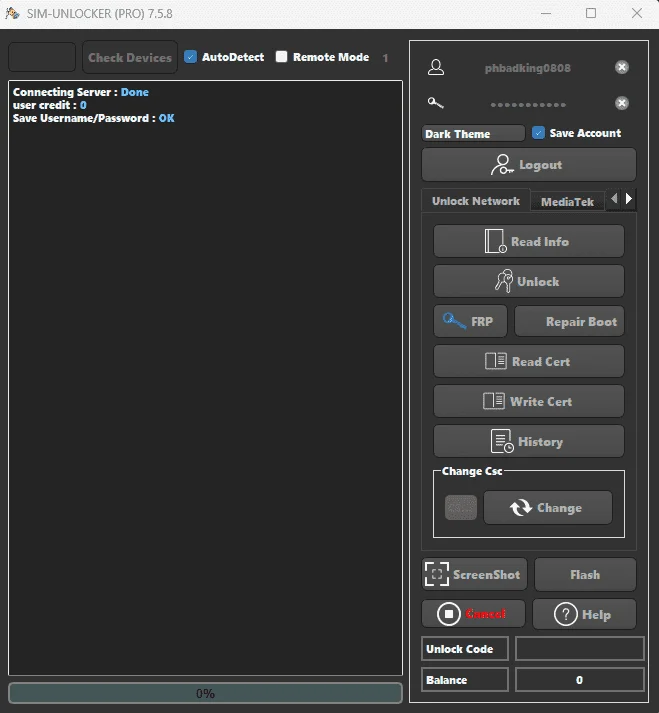Click the Unlock Code label

(x=464, y=648)
